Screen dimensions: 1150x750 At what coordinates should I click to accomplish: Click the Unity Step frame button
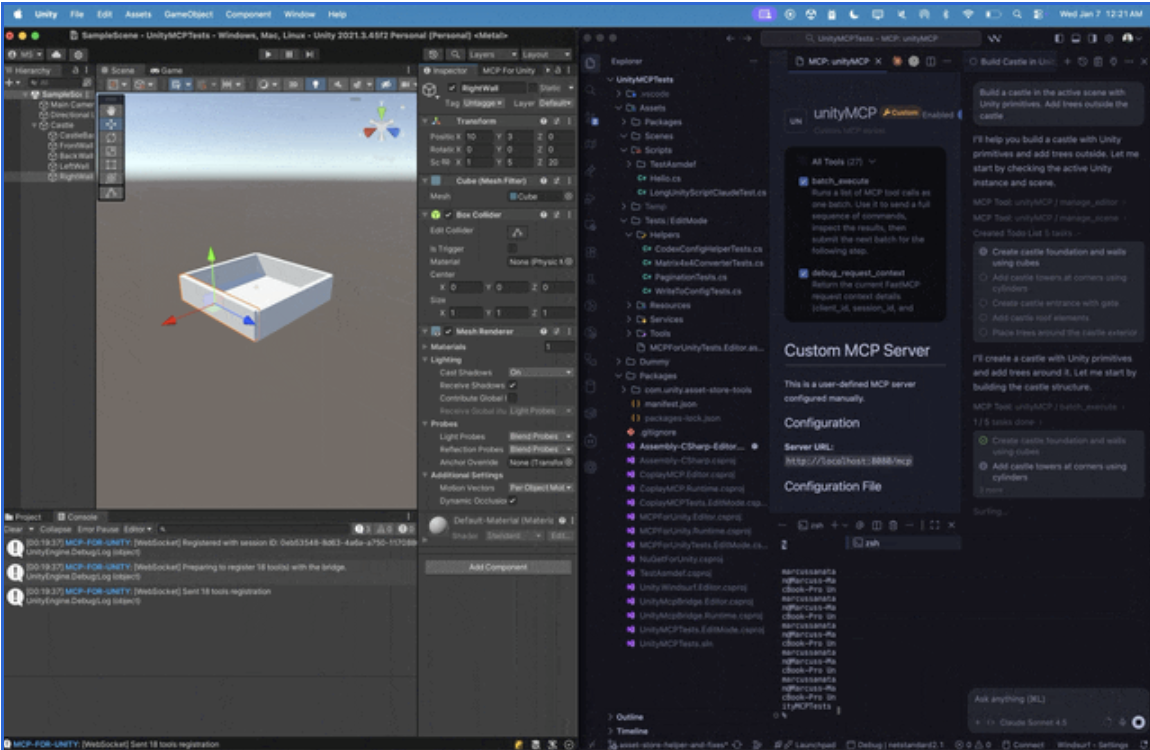tap(310, 54)
